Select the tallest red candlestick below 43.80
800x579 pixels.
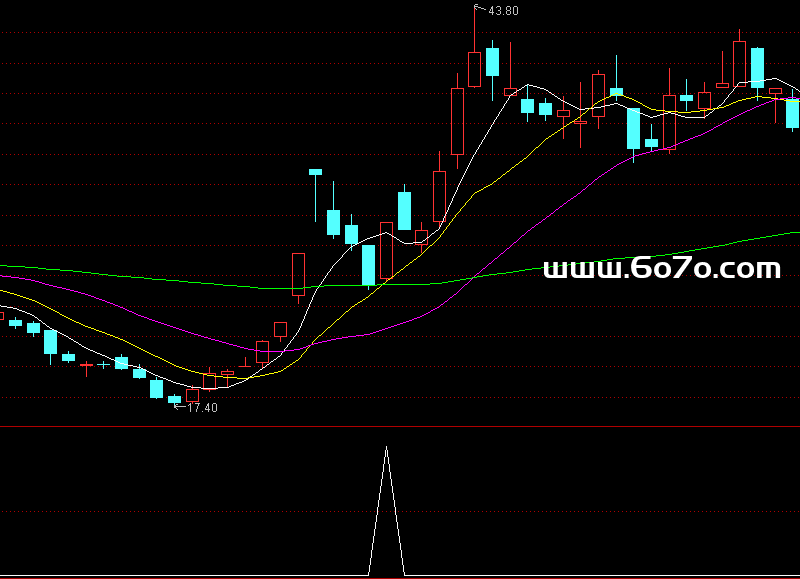[x=457, y=121]
